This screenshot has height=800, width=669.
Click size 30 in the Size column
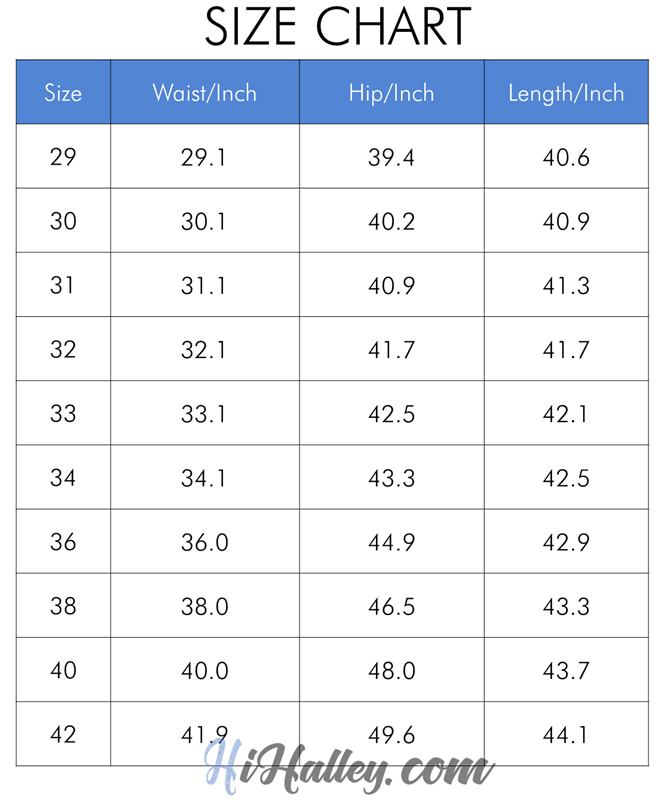tap(63, 221)
